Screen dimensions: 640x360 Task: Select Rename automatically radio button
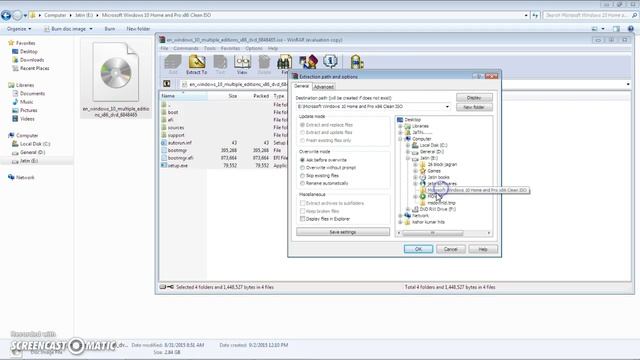coord(302,183)
